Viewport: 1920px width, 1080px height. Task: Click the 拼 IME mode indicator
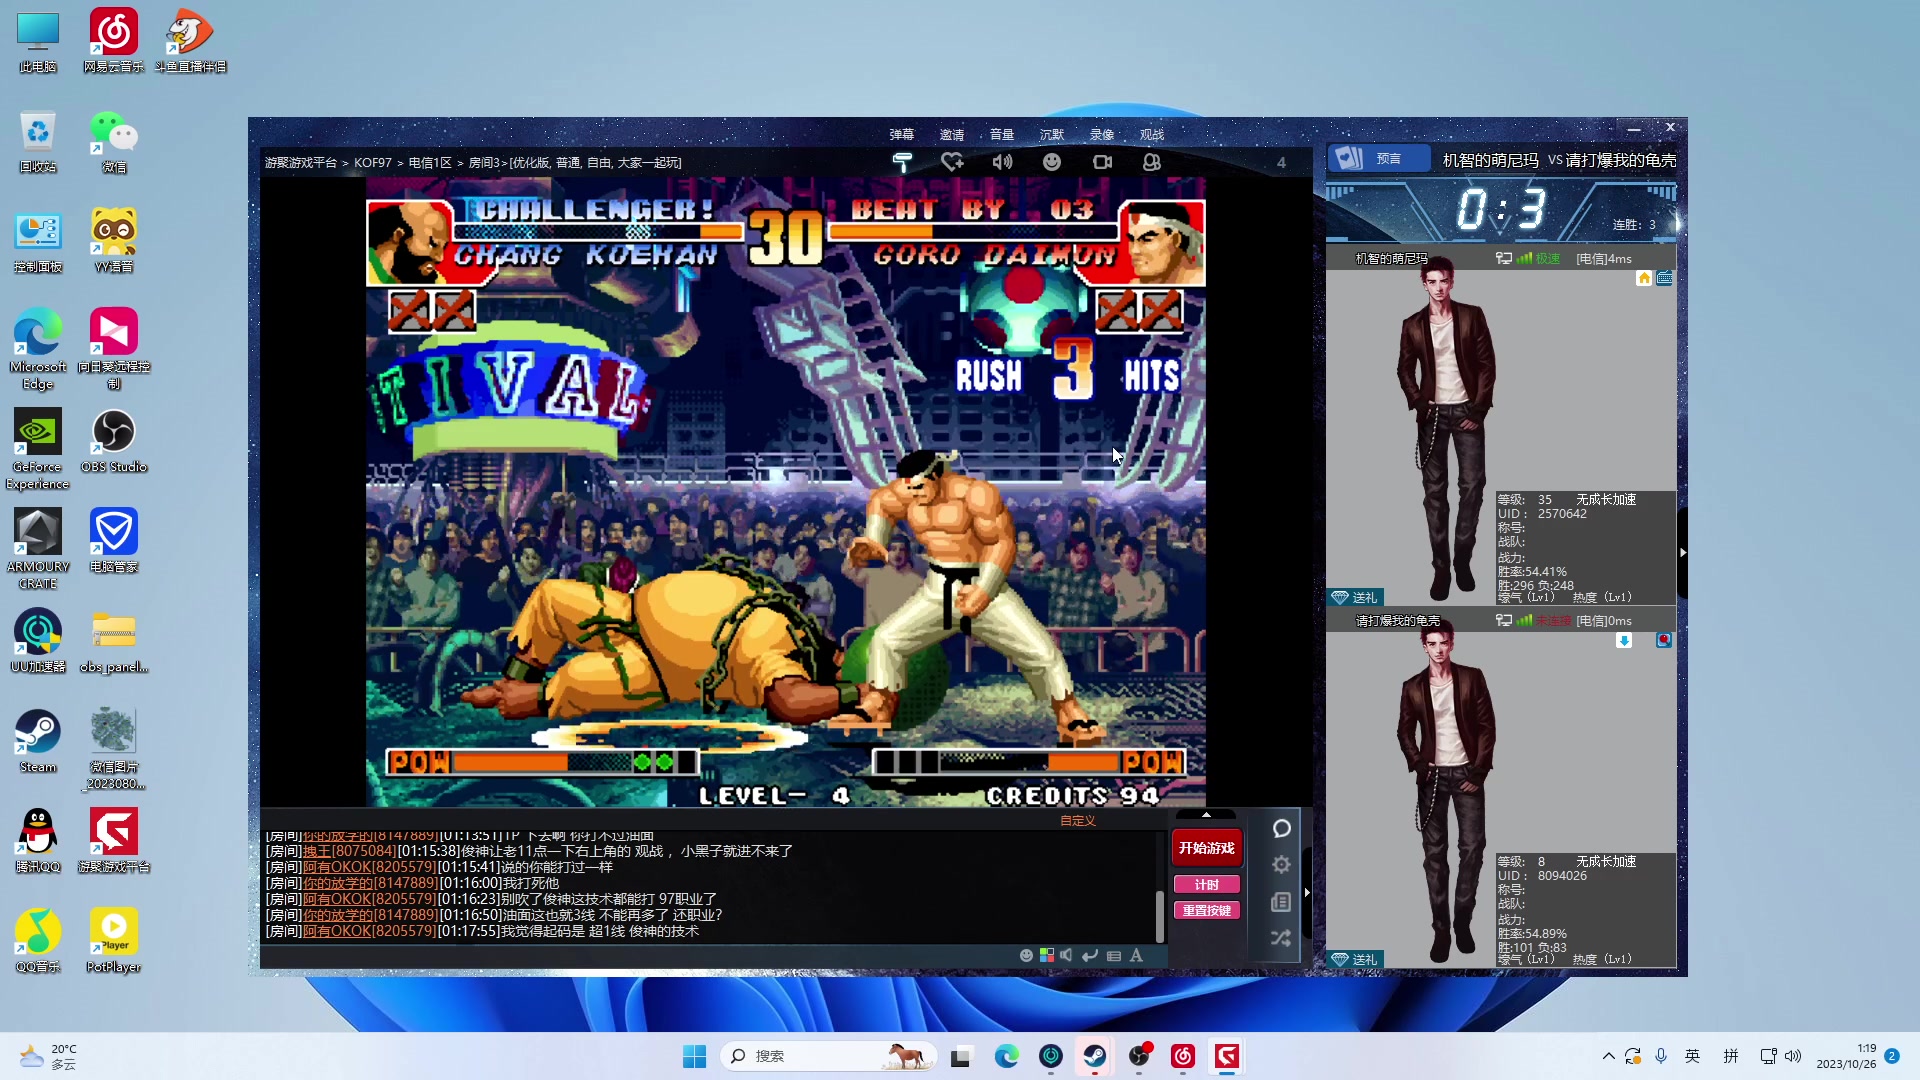click(x=1731, y=1056)
